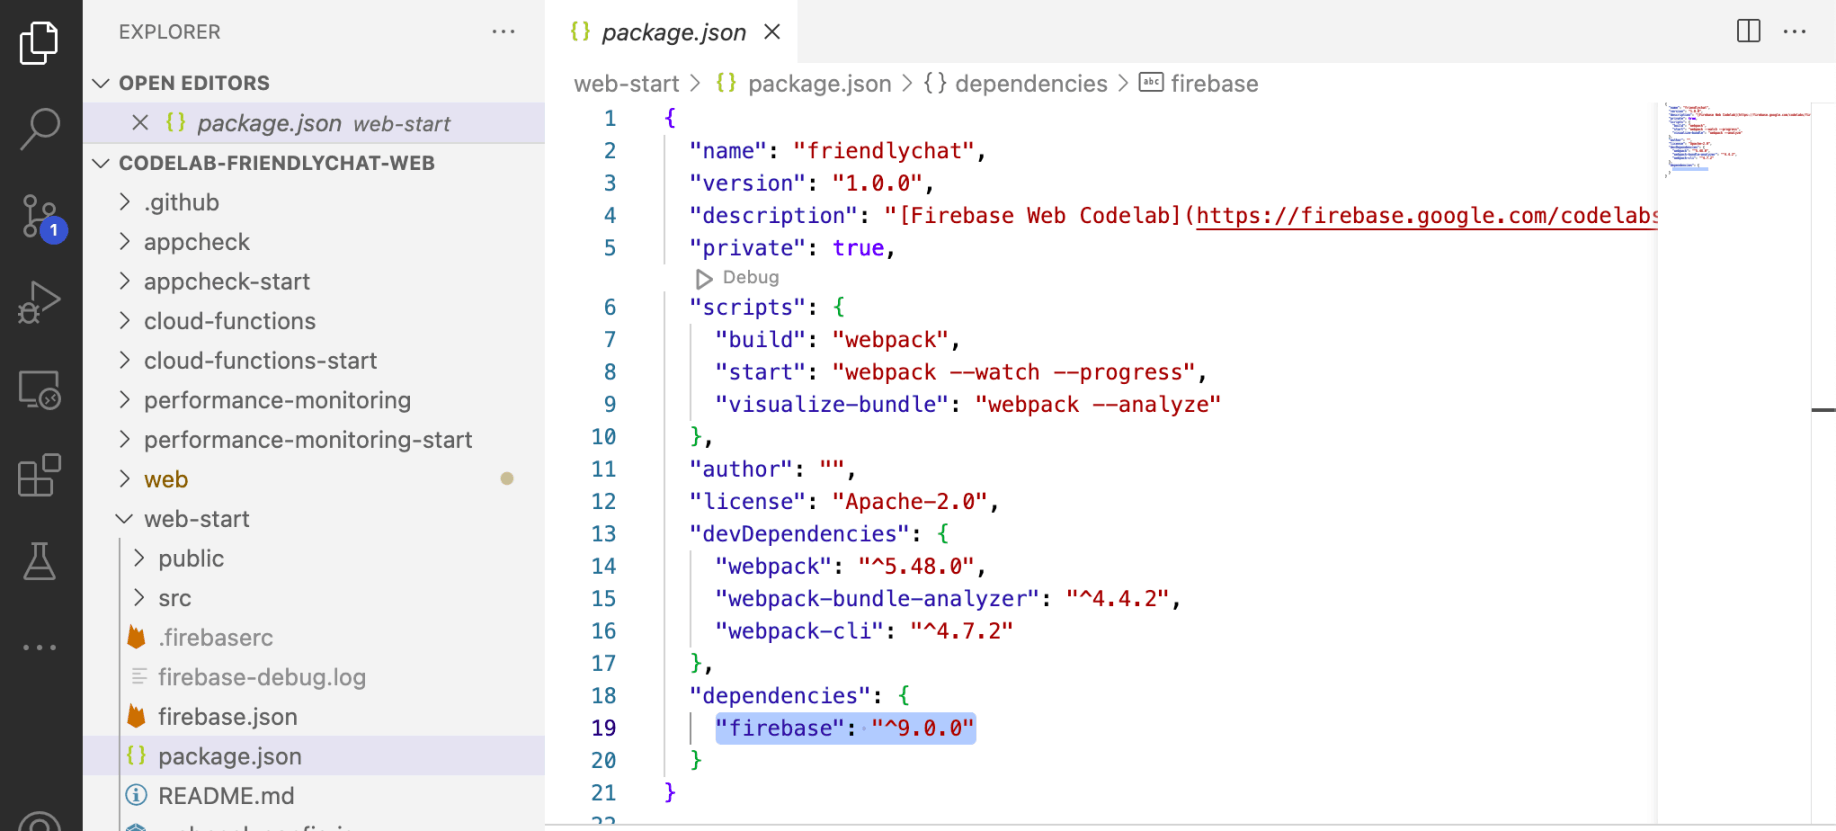
Task: Click line number 6 in the gutter
Action: [609, 307]
